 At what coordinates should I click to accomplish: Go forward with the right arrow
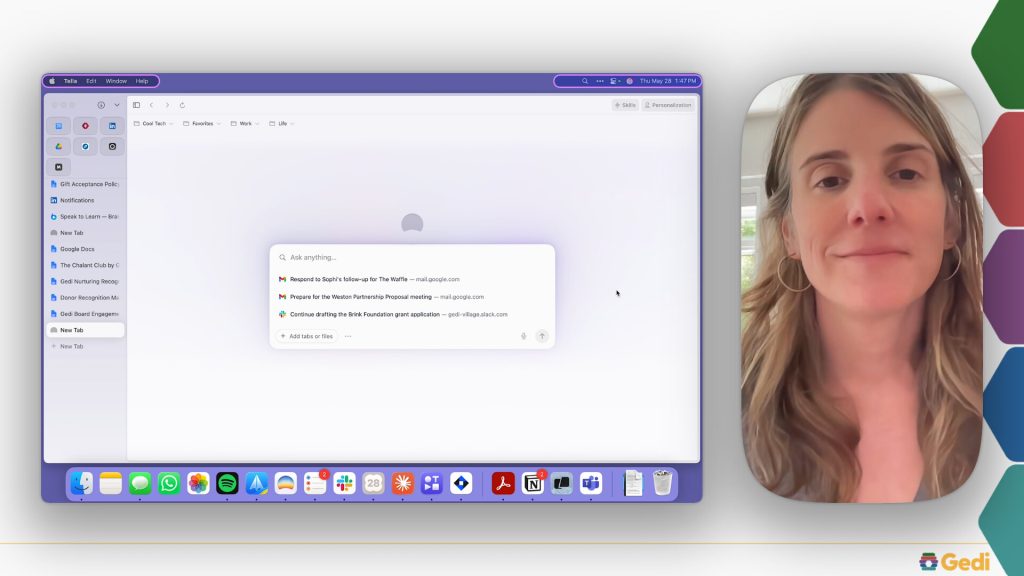tap(167, 105)
